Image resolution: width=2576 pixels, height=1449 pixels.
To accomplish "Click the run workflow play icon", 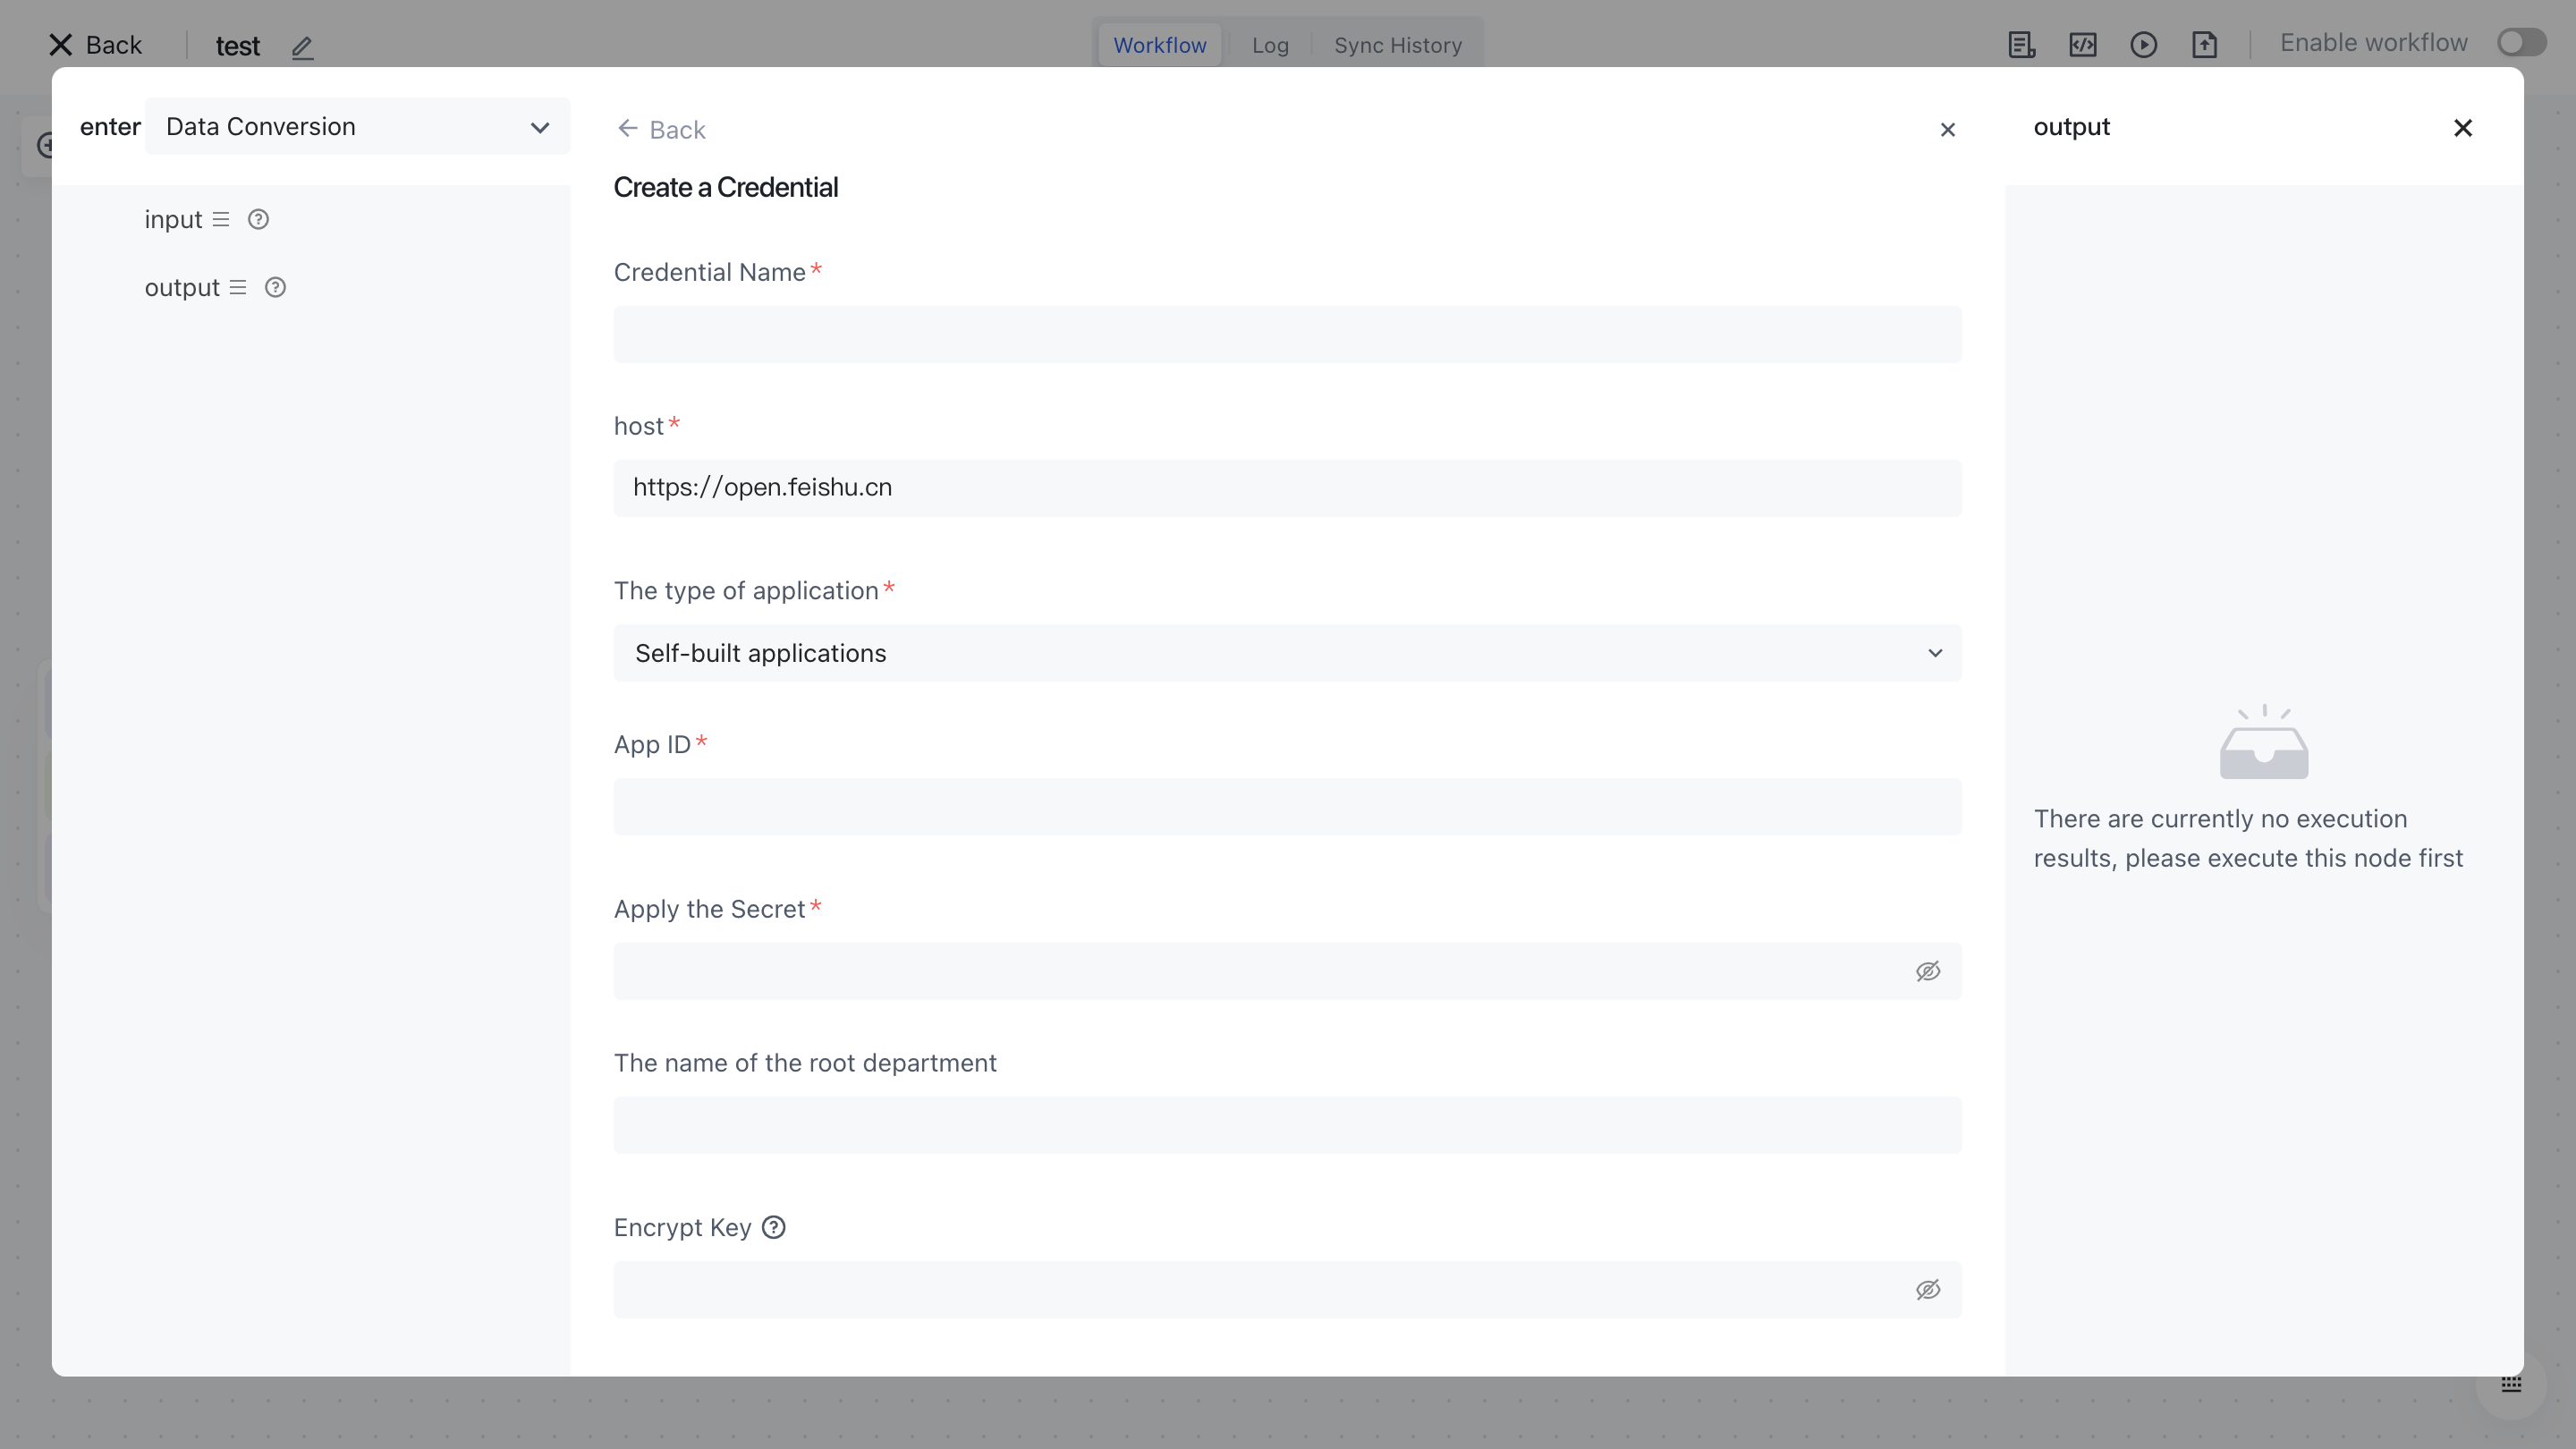I will click(x=2143, y=45).
